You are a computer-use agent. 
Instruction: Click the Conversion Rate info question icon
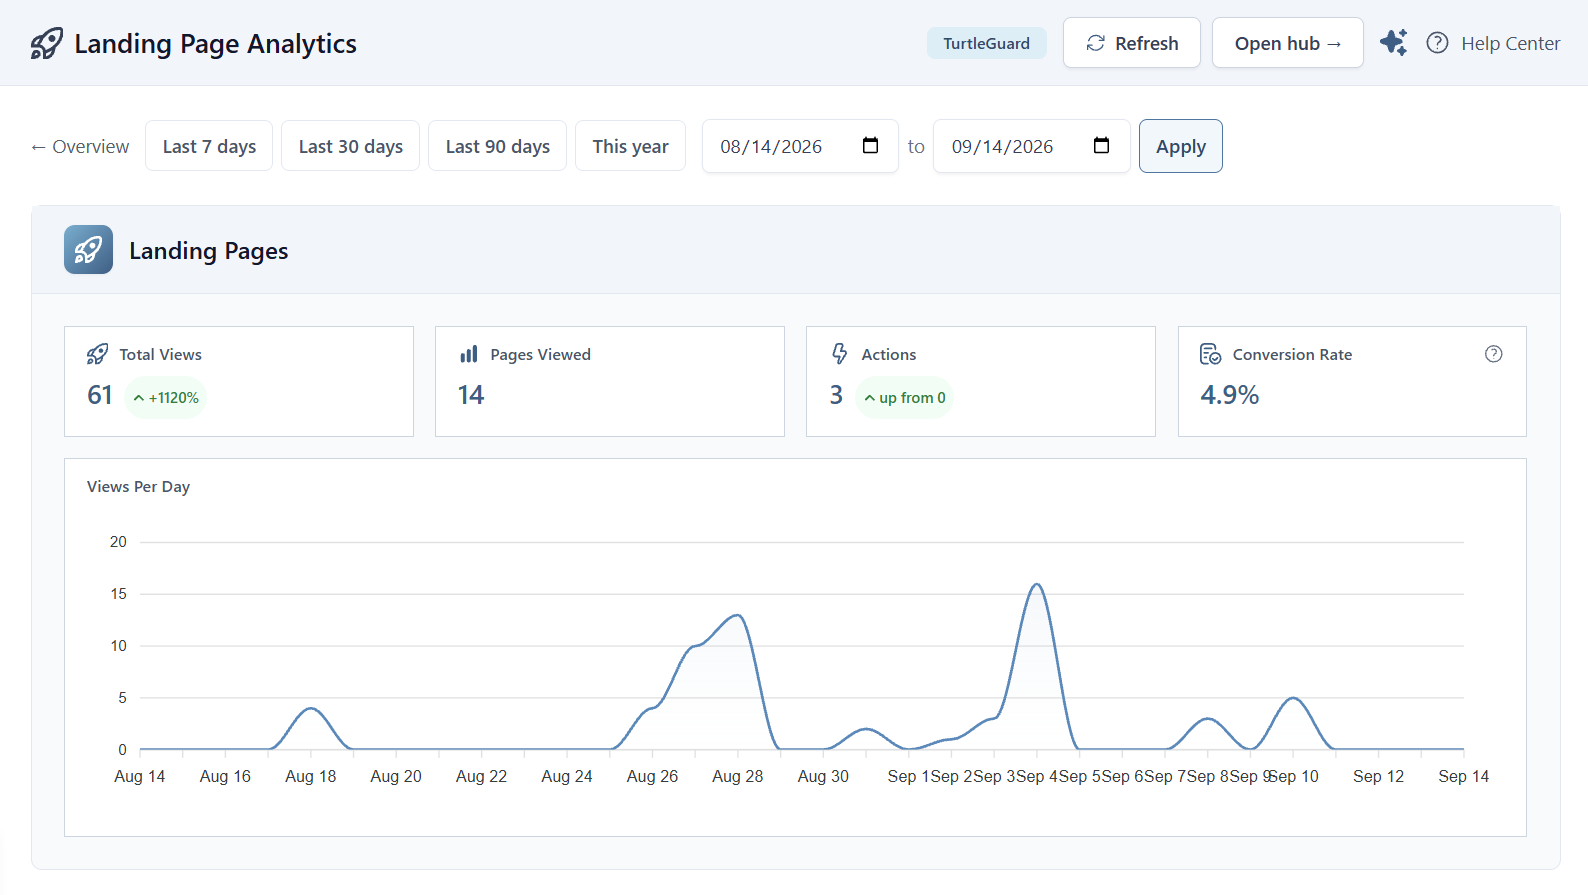coord(1494,354)
